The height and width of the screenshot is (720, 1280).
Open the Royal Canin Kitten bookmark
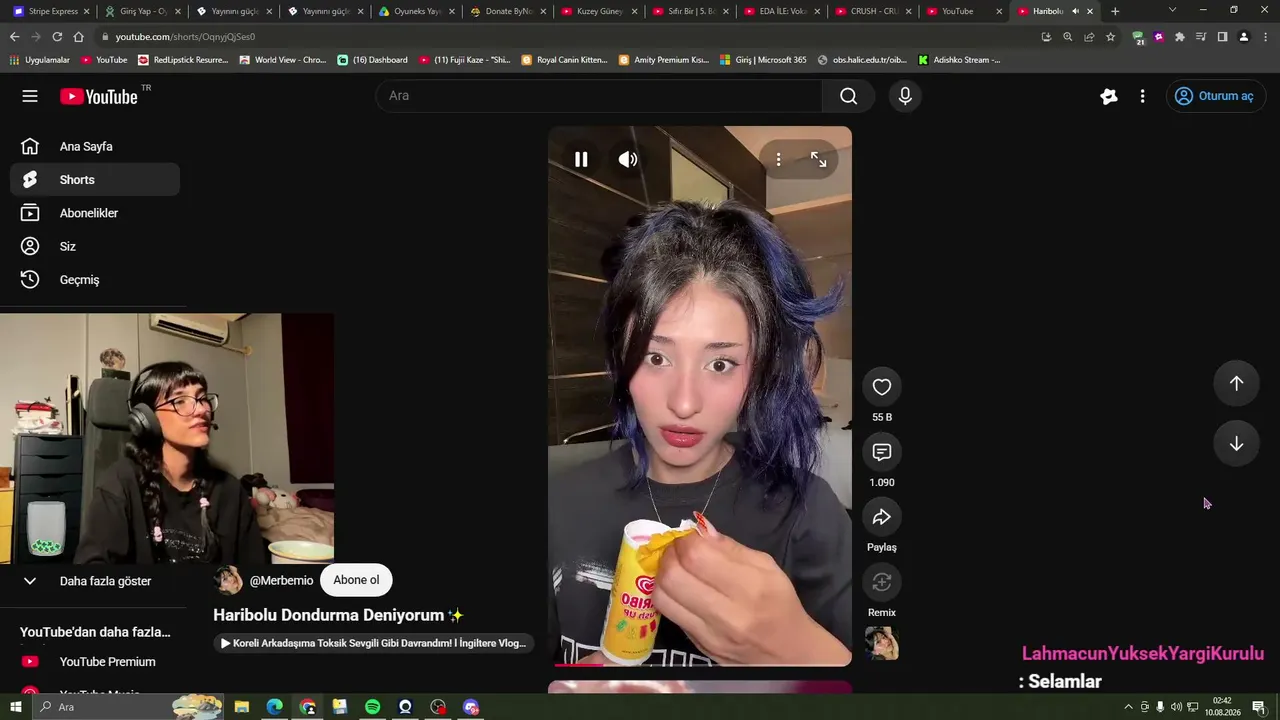pyautogui.click(x=565, y=60)
